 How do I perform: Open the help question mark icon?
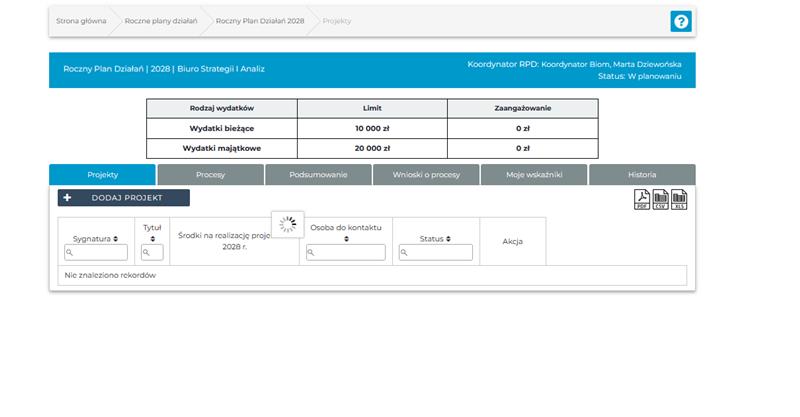[681, 21]
